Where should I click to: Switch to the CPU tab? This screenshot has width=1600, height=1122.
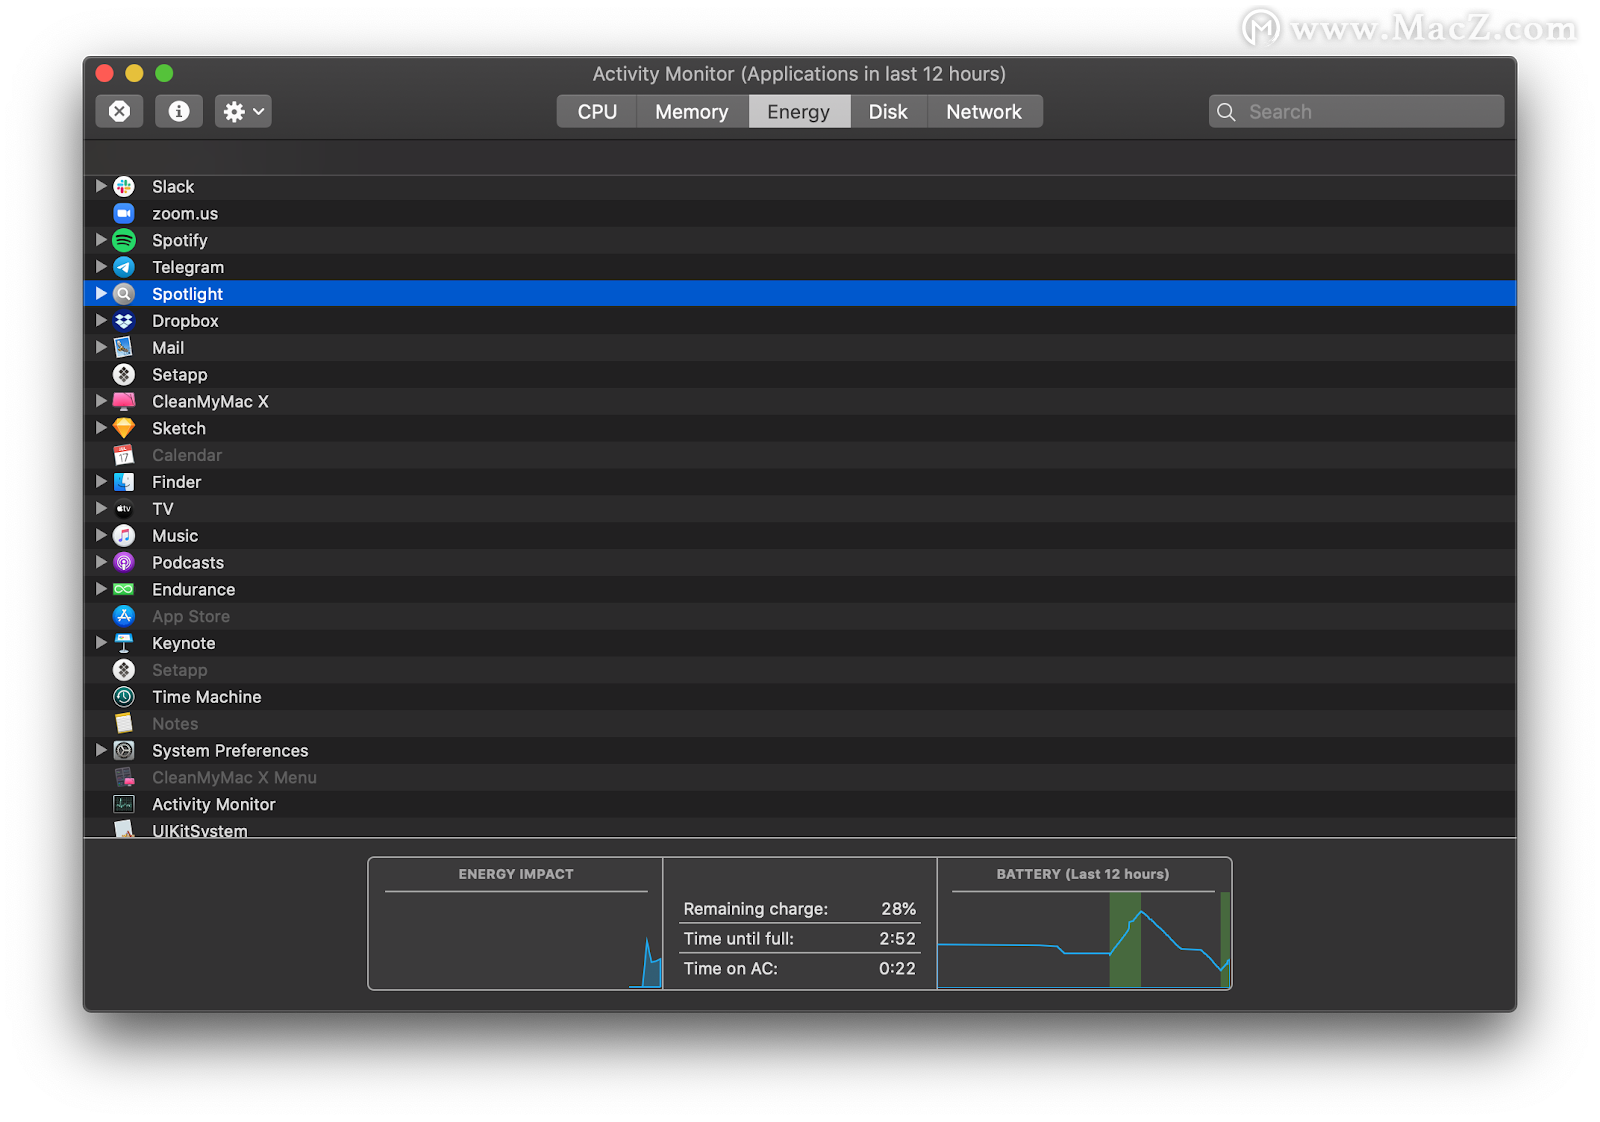point(597,112)
